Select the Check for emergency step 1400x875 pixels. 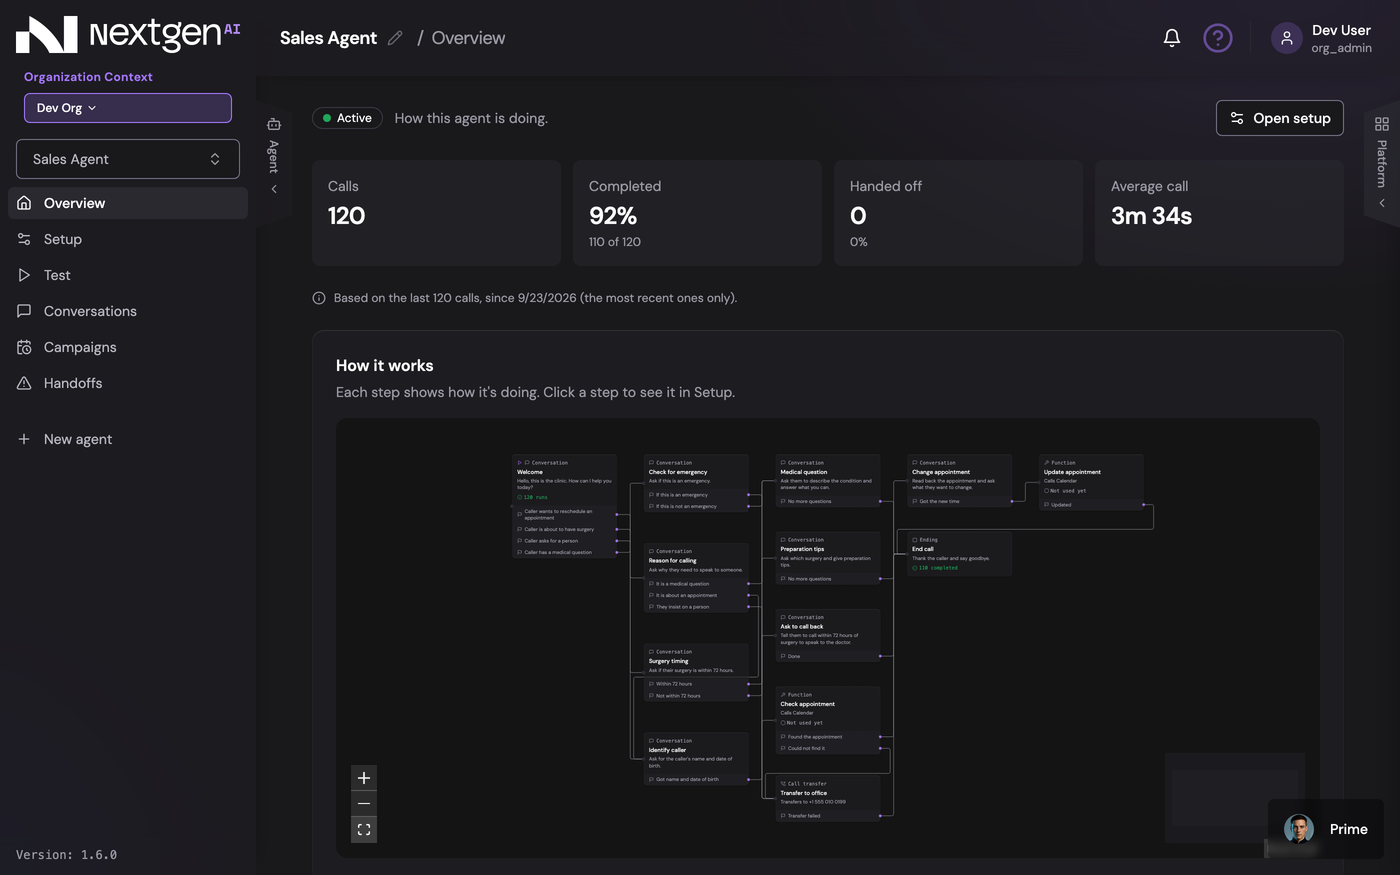tap(697, 484)
